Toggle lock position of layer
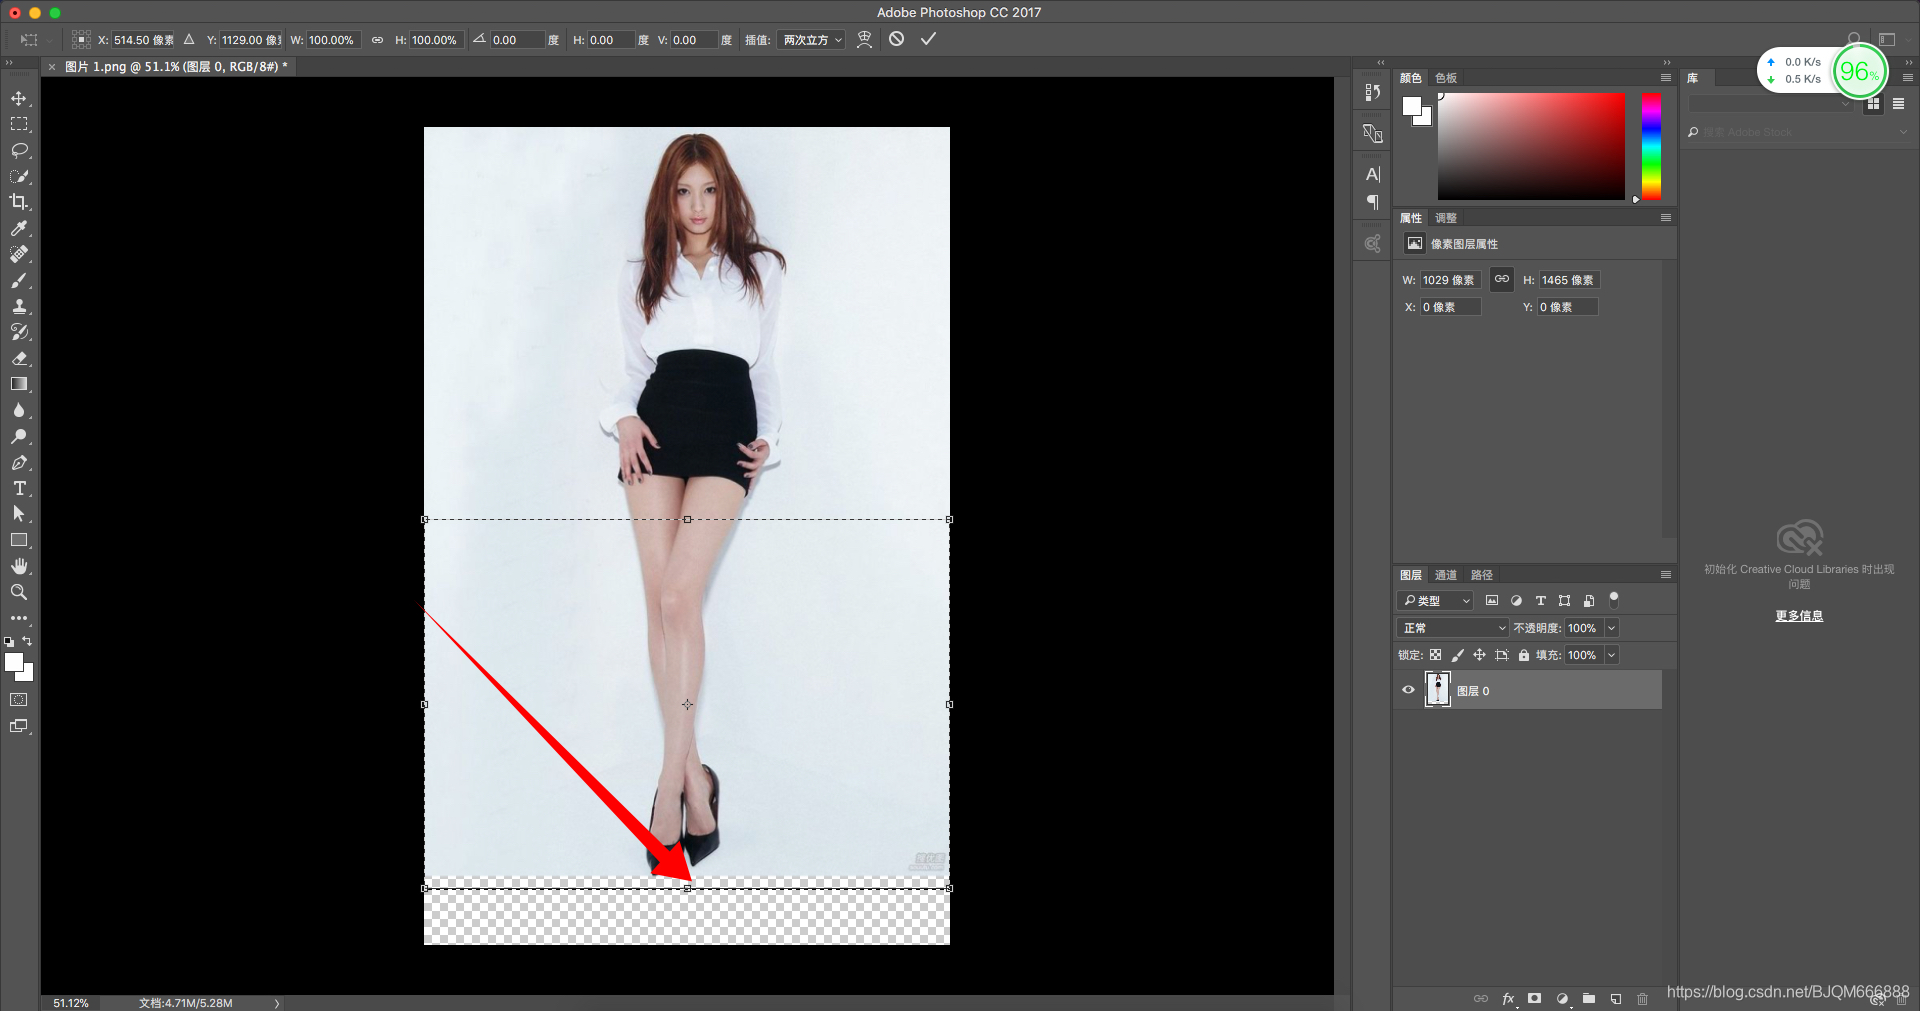This screenshot has width=1920, height=1011. tap(1479, 655)
